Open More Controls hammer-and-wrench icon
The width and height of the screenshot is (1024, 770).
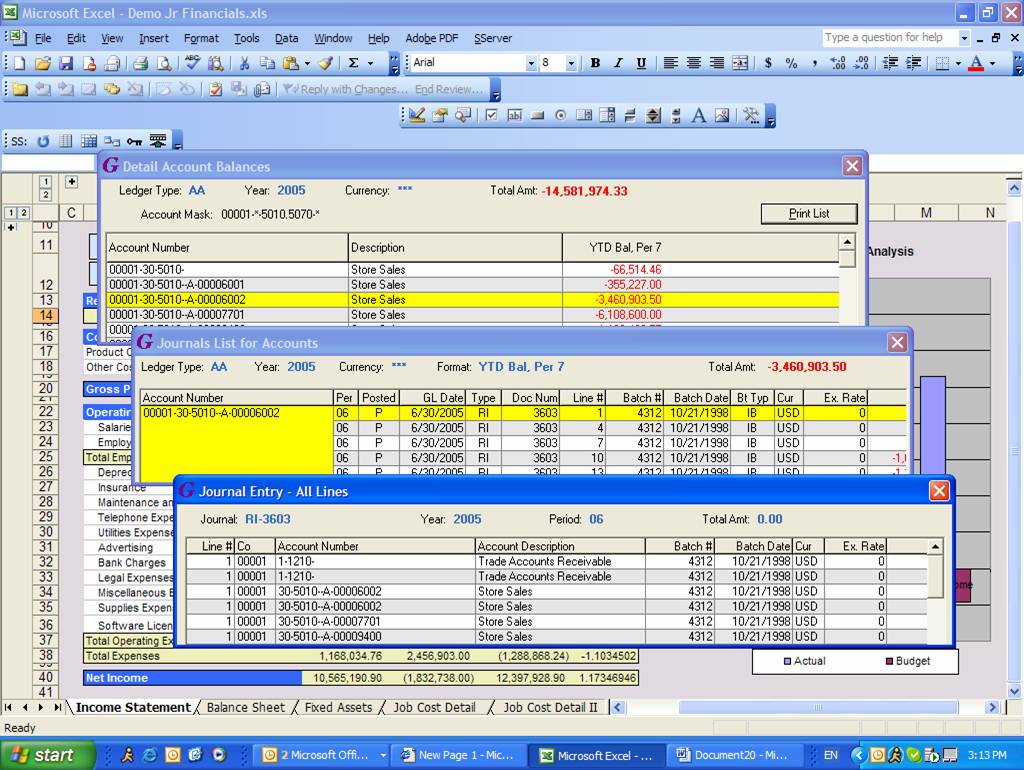pyautogui.click(x=751, y=116)
